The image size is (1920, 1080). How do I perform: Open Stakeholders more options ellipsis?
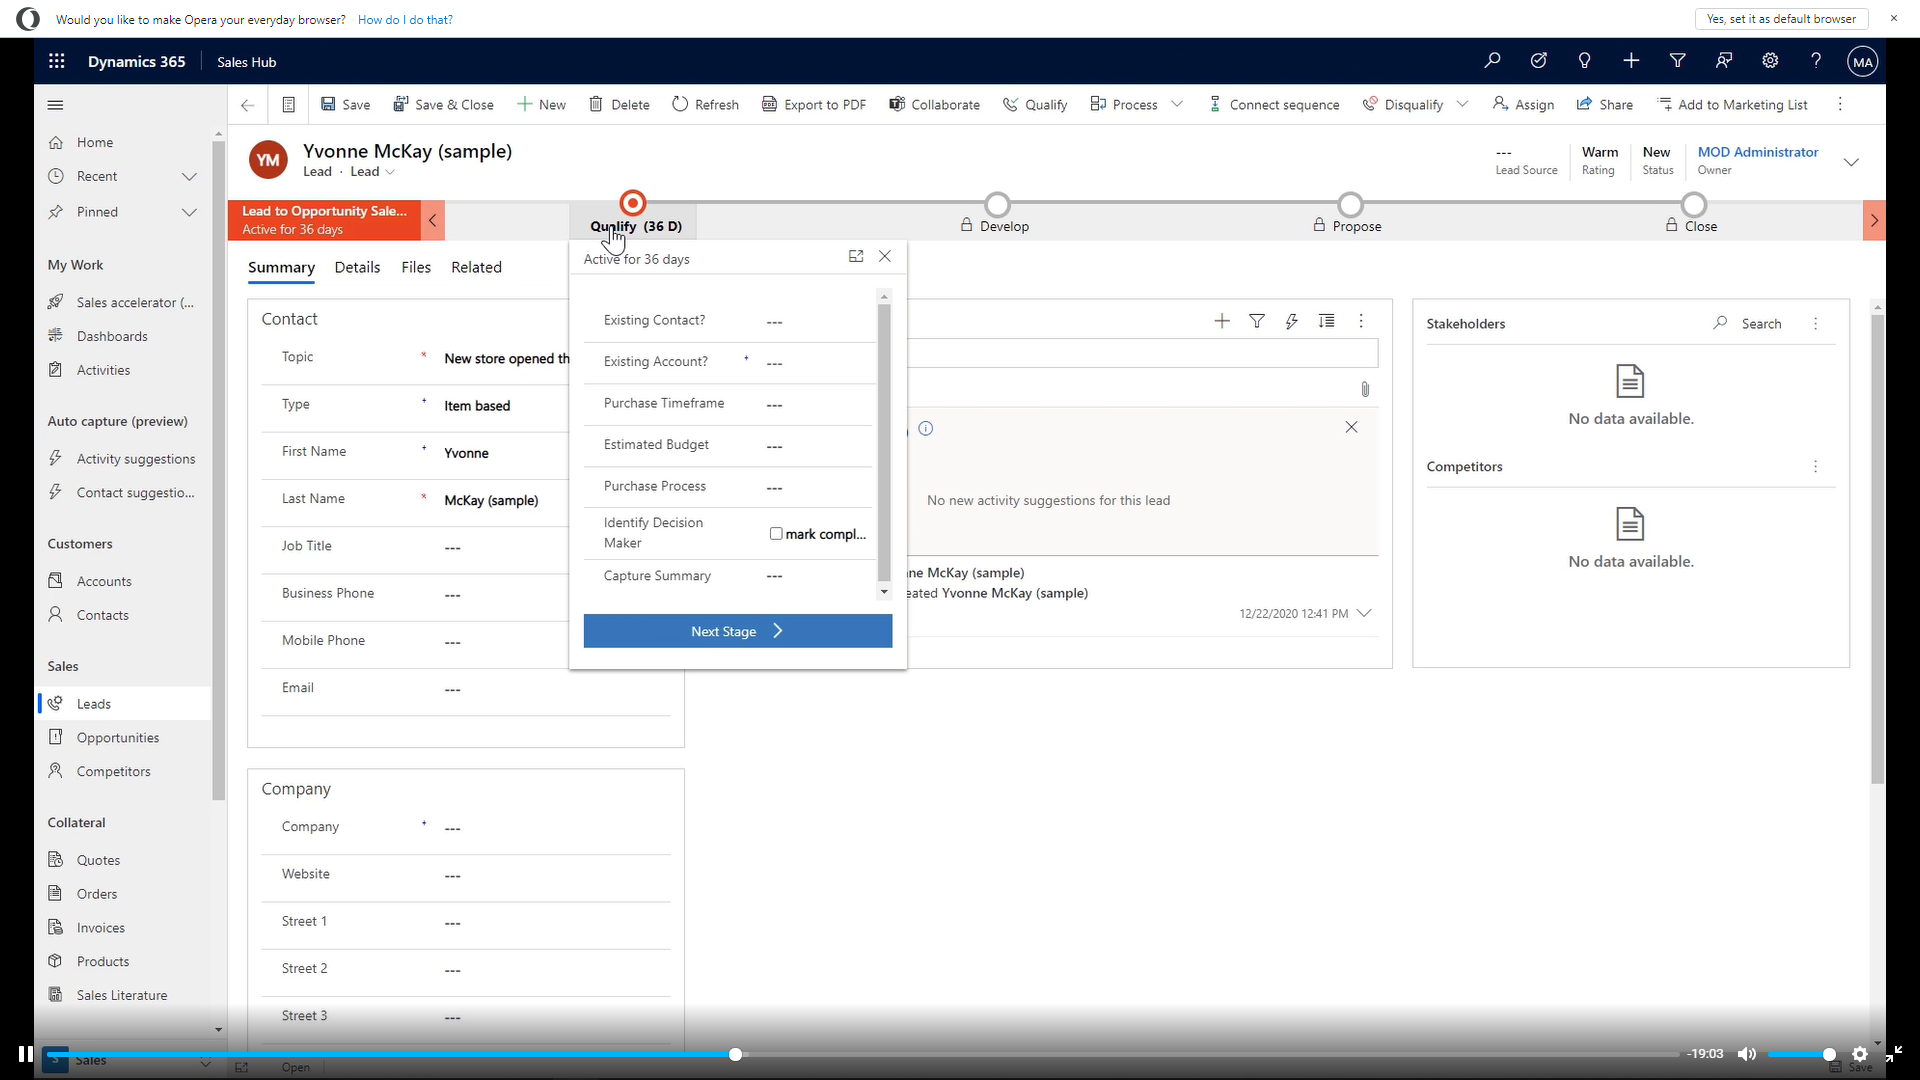(1816, 324)
